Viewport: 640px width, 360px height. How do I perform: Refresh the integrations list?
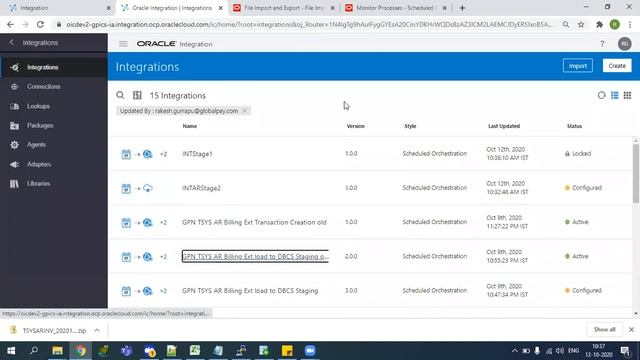pyautogui.click(x=601, y=95)
